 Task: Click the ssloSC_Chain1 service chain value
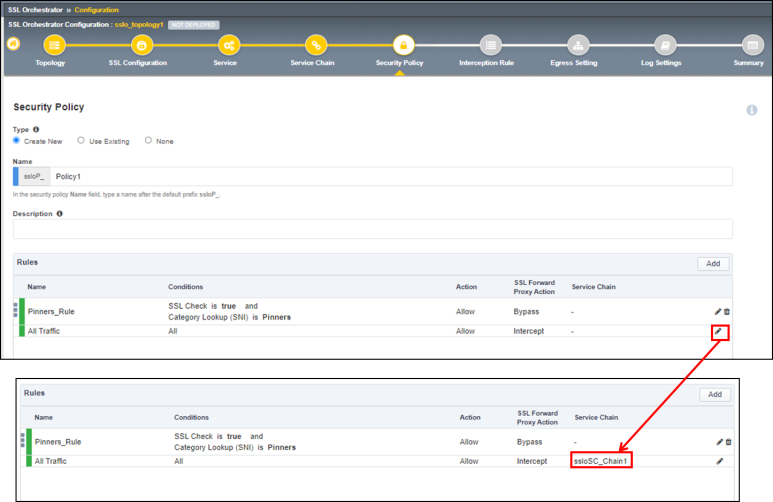600,461
